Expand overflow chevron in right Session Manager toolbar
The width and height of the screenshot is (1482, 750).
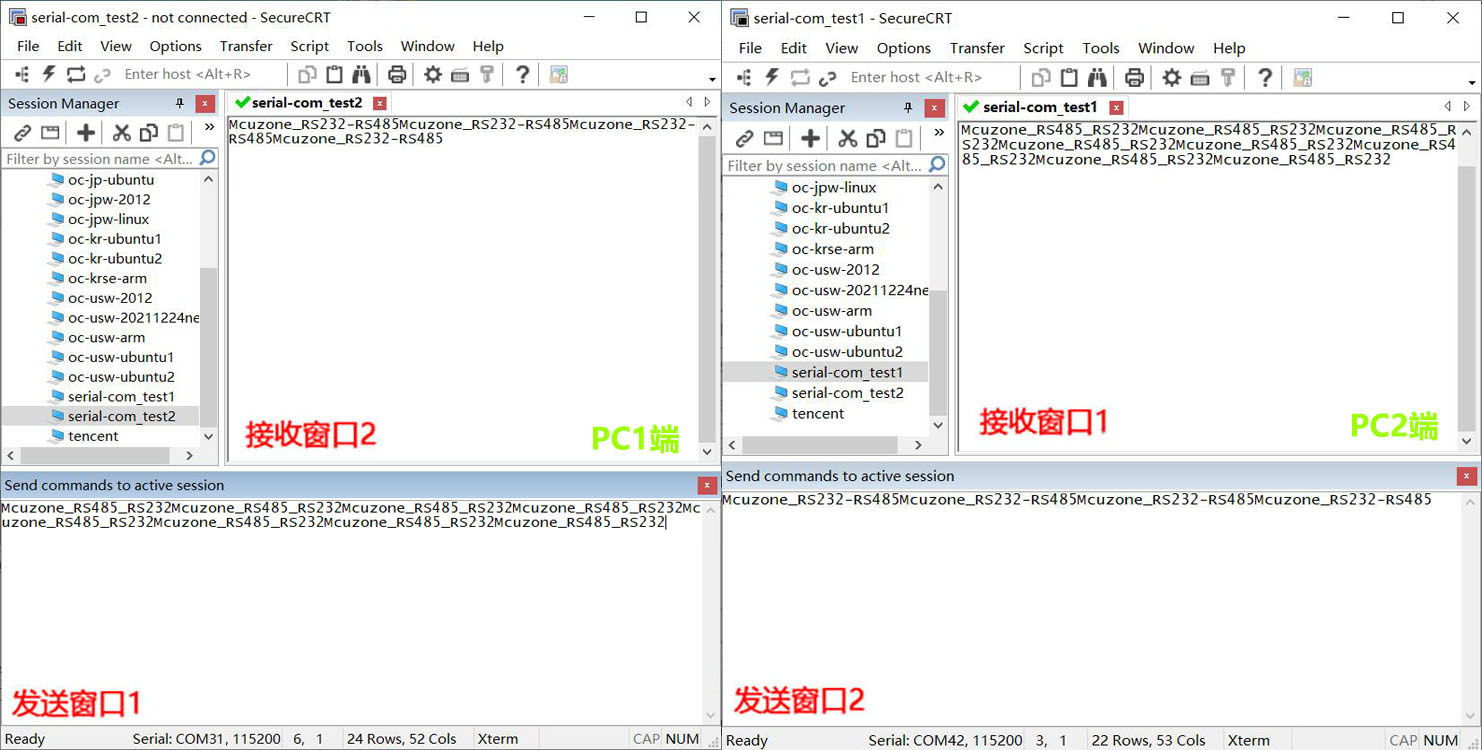click(x=938, y=133)
